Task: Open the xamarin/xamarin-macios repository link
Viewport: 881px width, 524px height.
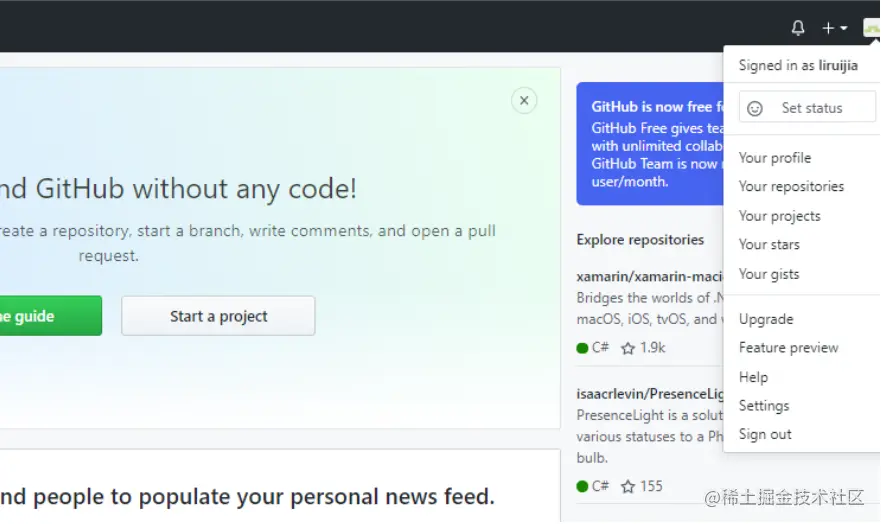Action: click(x=650, y=276)
